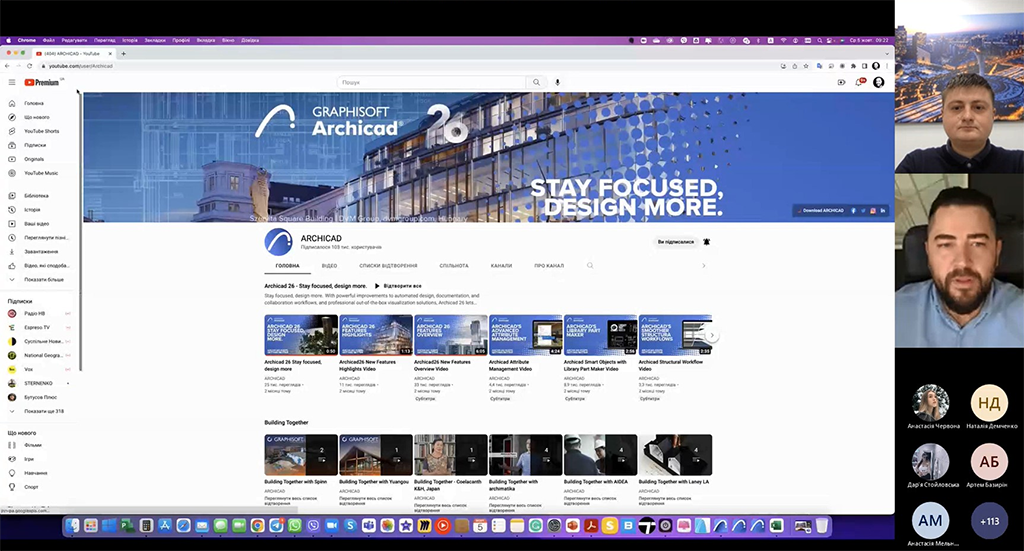This screenshot has width=1024, height=551.
Task: Click the search magnifier button
Action: (536, 82)
